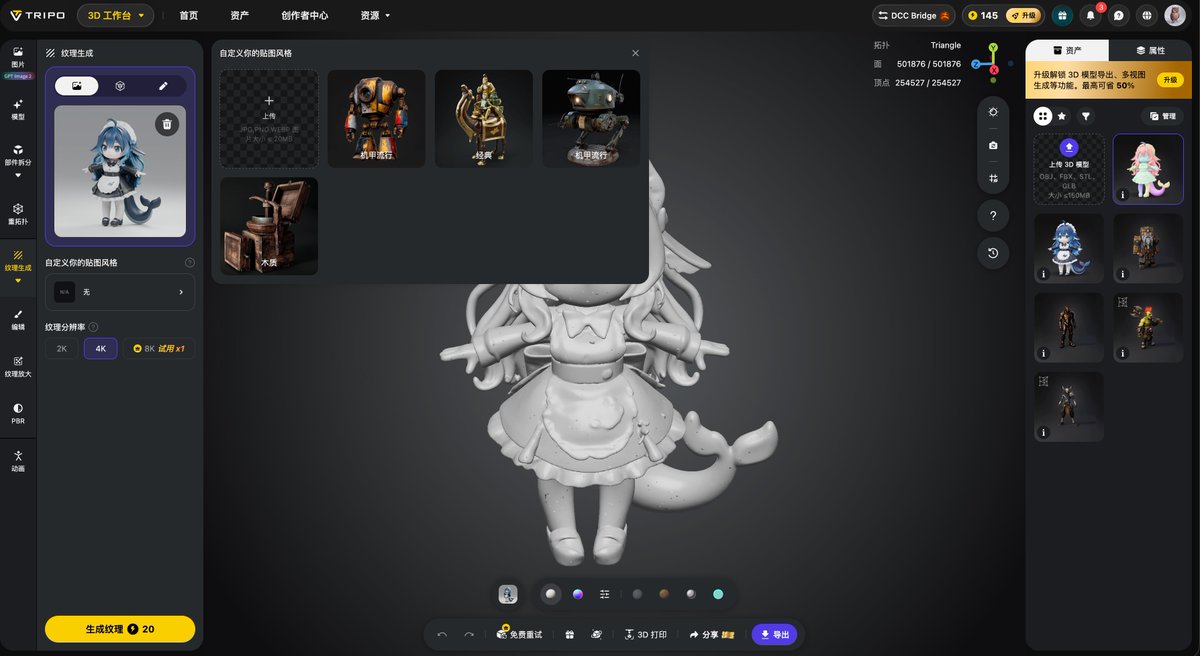Viewport: 1200px width, 656px height.
Task: Click the undo arrow in bottom toolbar
Action: [442, 634]
